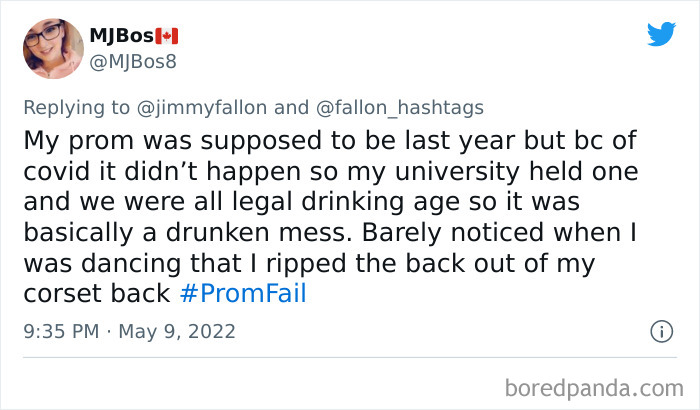Open the @MJBos8 handle
The width and height of the screenshot is (700, 410).
point(135,62)
